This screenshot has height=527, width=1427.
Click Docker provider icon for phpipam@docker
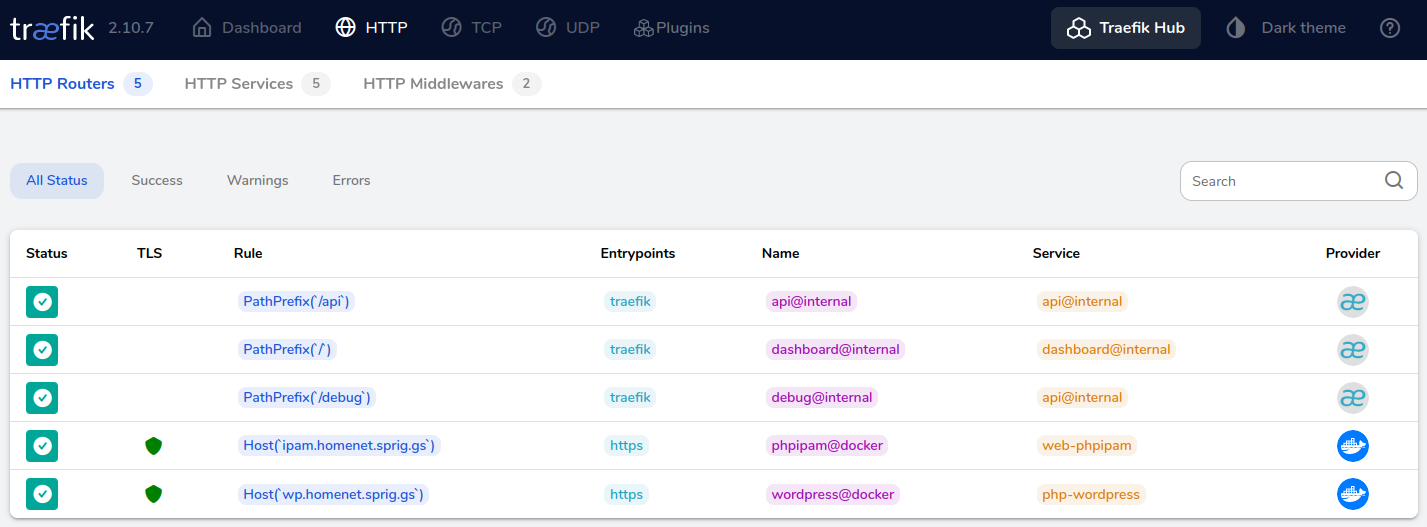(1353, 446)
